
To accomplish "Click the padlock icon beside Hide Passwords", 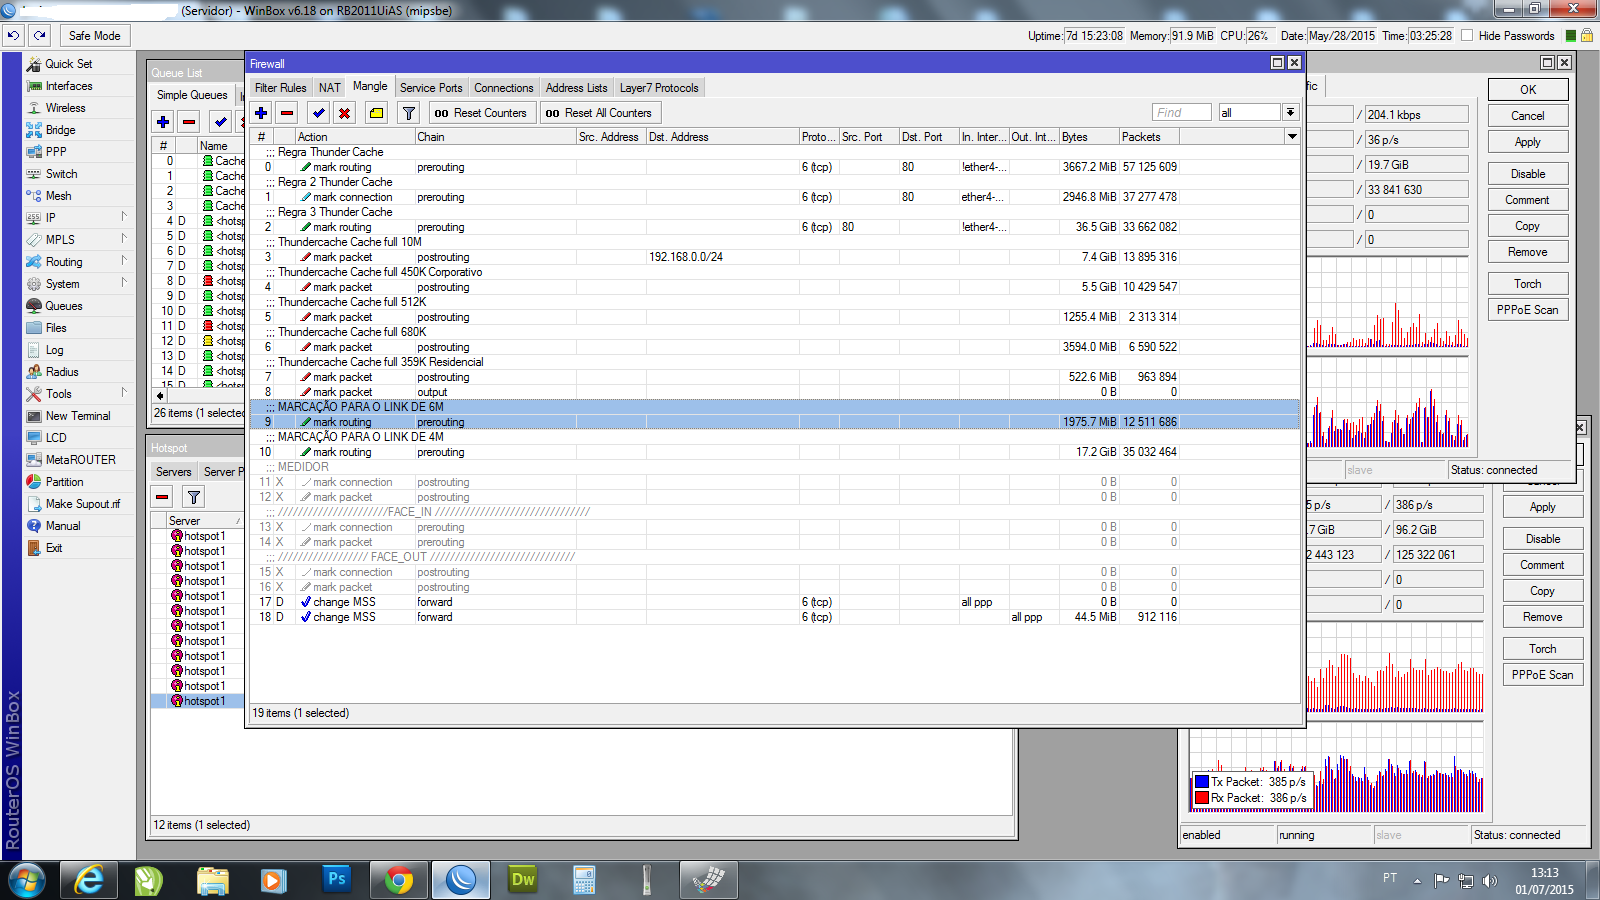I will pyautogui.click(x=1587, y=36).
